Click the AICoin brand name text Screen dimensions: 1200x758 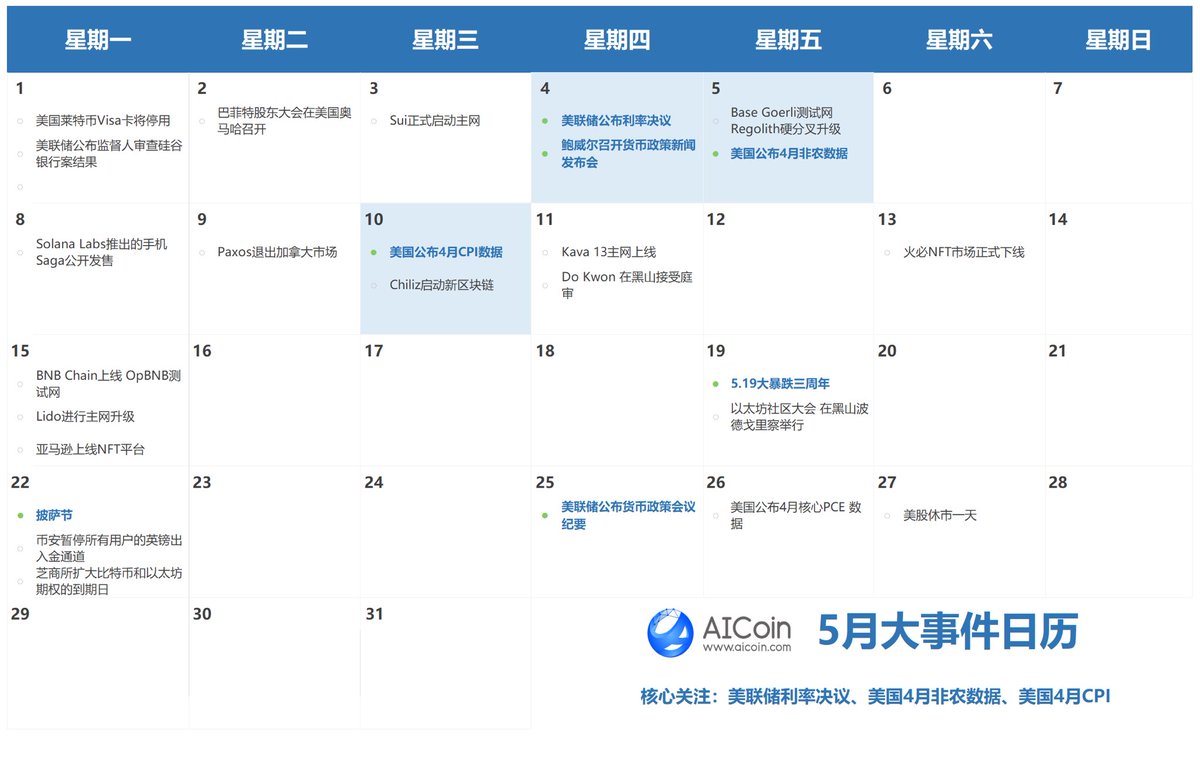click(746, 627)
